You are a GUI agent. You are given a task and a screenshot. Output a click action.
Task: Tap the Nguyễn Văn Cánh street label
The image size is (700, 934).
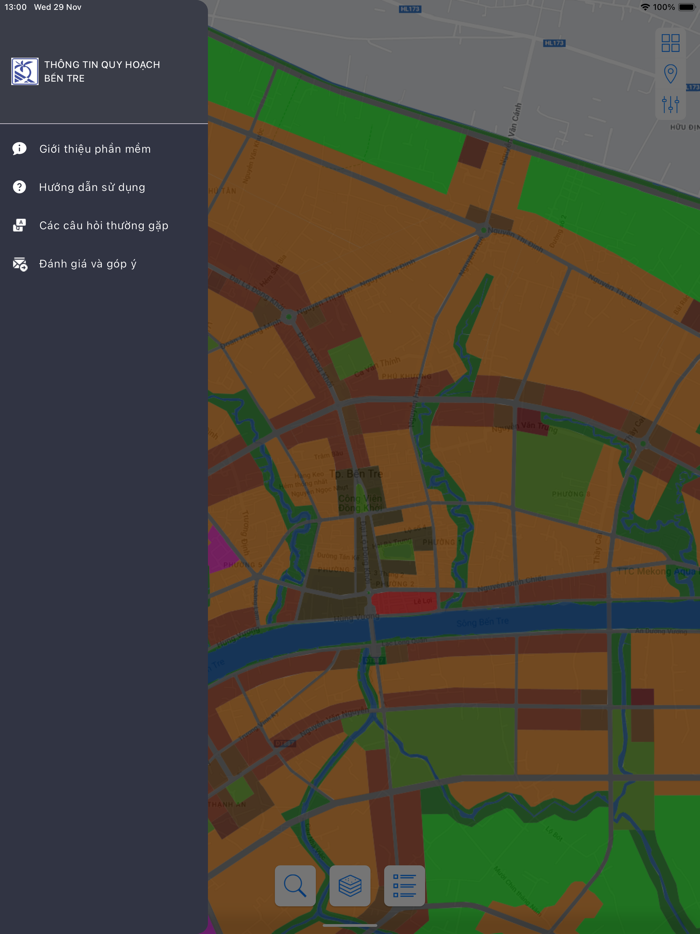coord(512,133)
